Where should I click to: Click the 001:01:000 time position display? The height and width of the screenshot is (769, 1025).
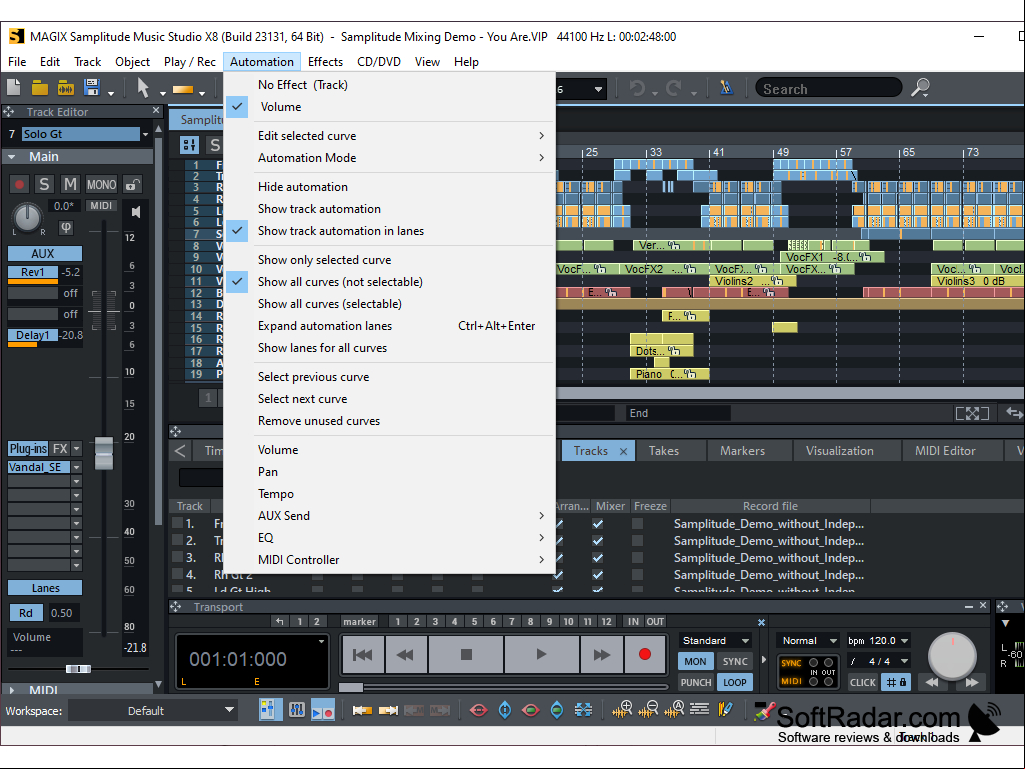pos(238,658)
